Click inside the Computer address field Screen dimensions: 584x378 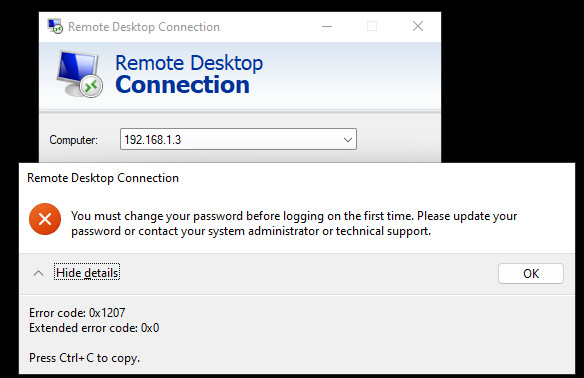pos(238,139)
